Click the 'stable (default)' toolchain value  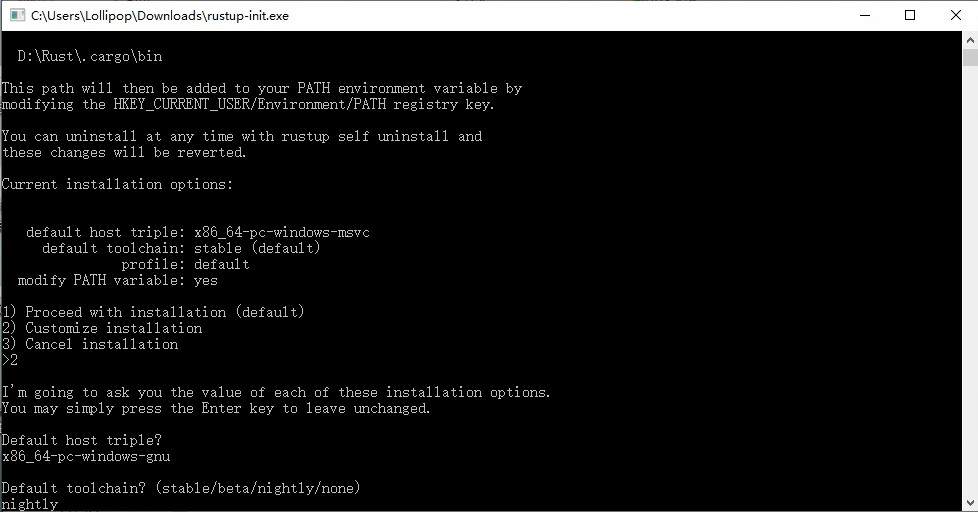click(257, 249)
